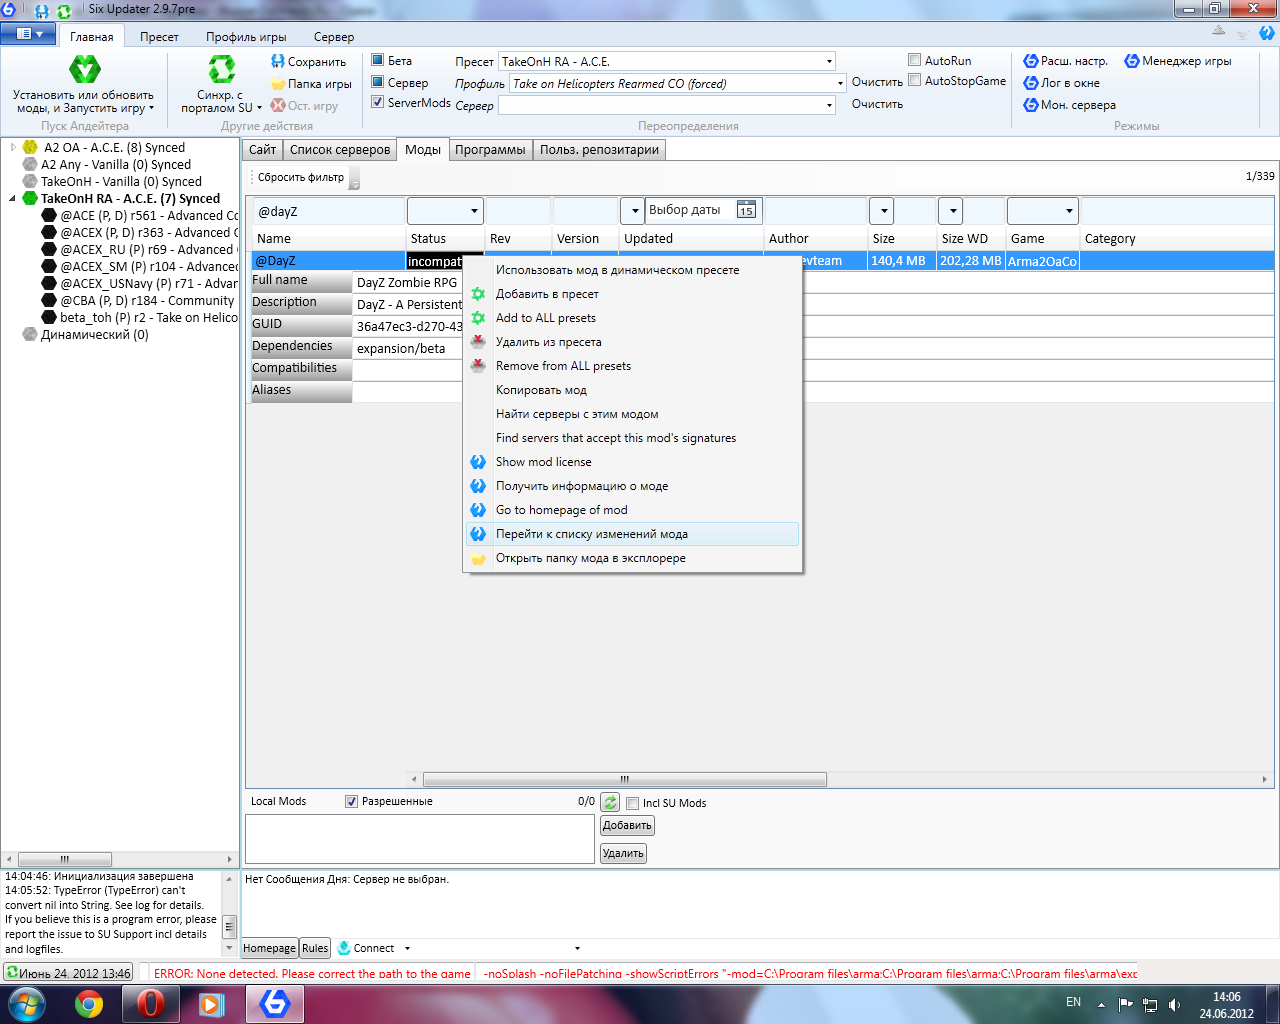The height and width of the screenshot is (1024, 1280).
Task: Click the Динамический preset icon
Action: [x=30, y=334]
